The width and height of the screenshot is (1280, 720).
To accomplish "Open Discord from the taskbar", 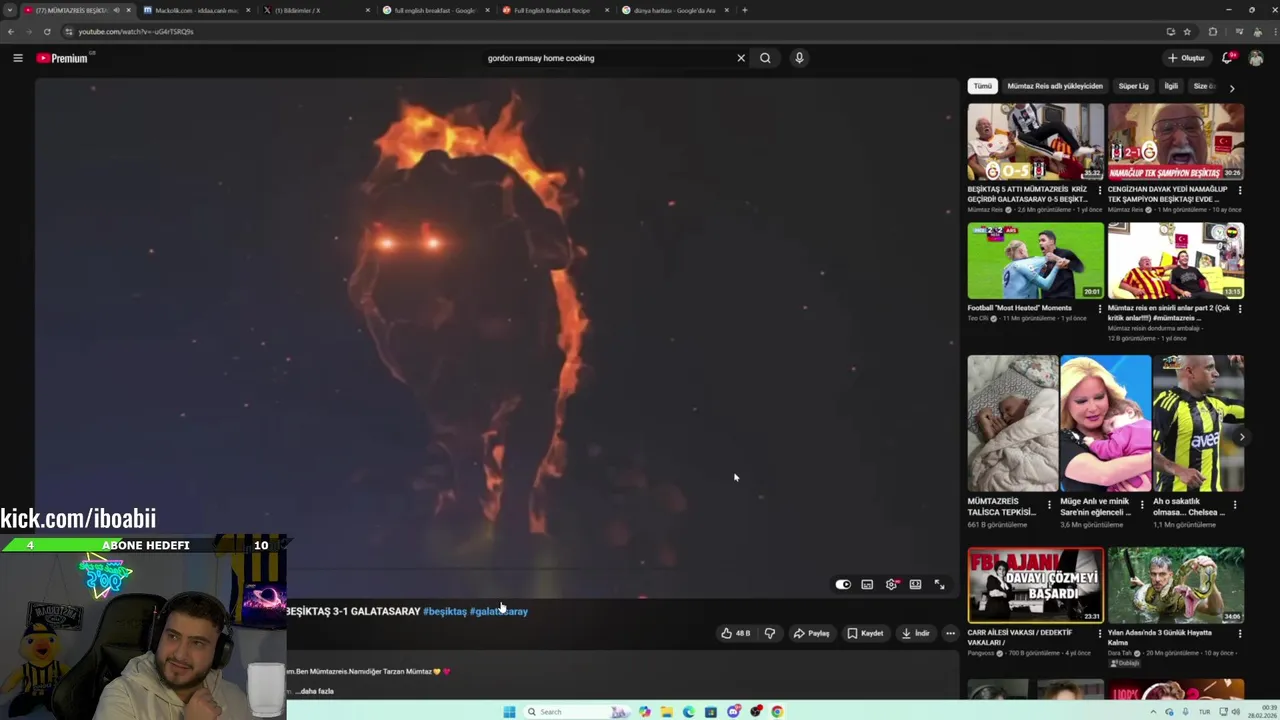I will point(733,712).
